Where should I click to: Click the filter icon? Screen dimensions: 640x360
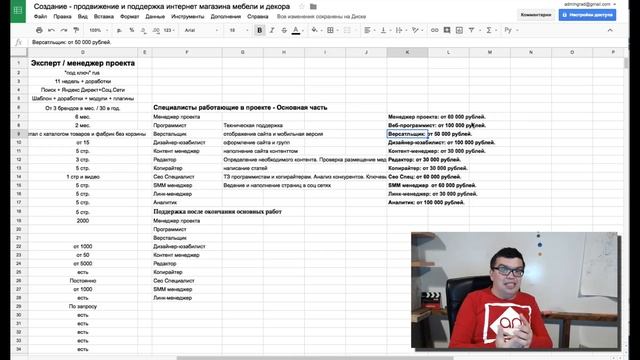pyautogui.click(x=471, y=30)
